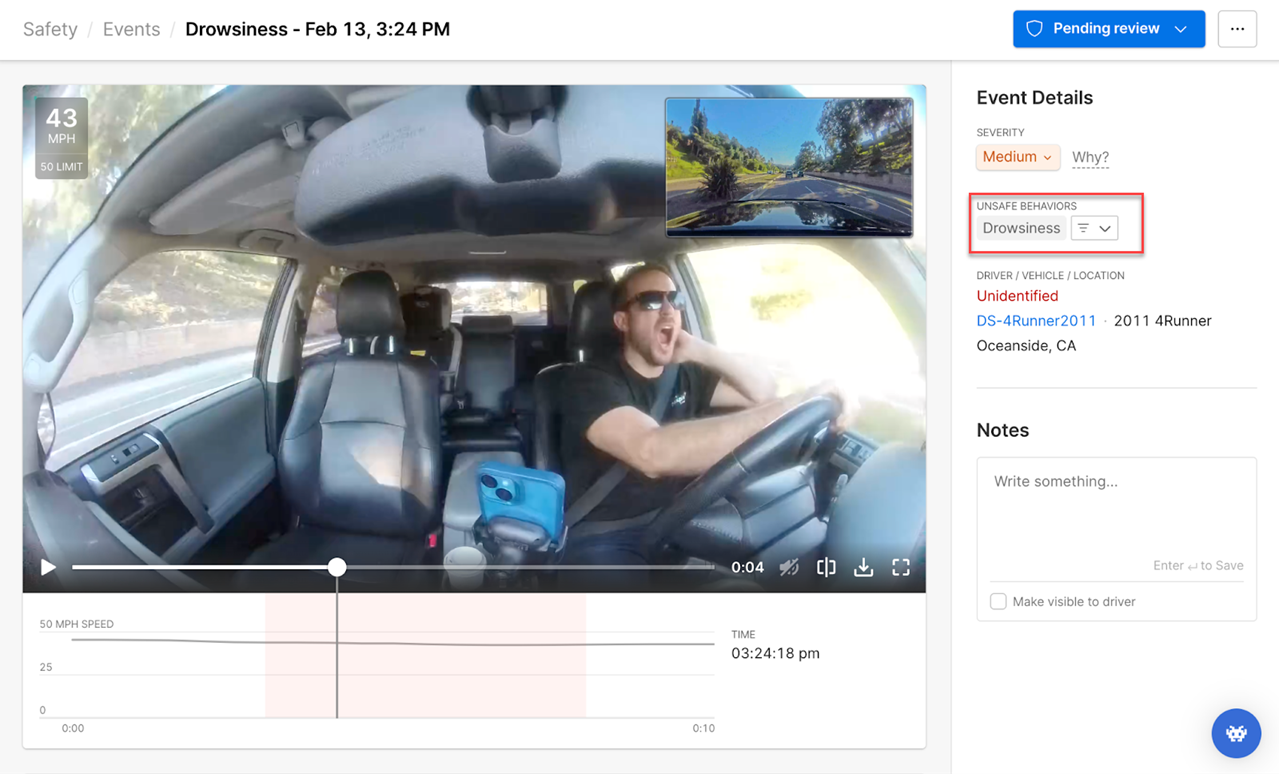The width and height of the screenshot is (1279, 774).
Task: Open the DS-4Runner2011 vehicle link
Action: click(1036, 321)
